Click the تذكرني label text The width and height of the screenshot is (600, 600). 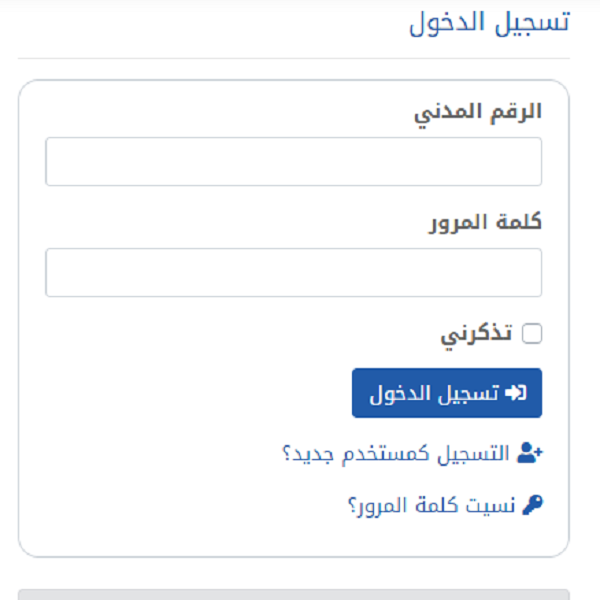point(476,336)
